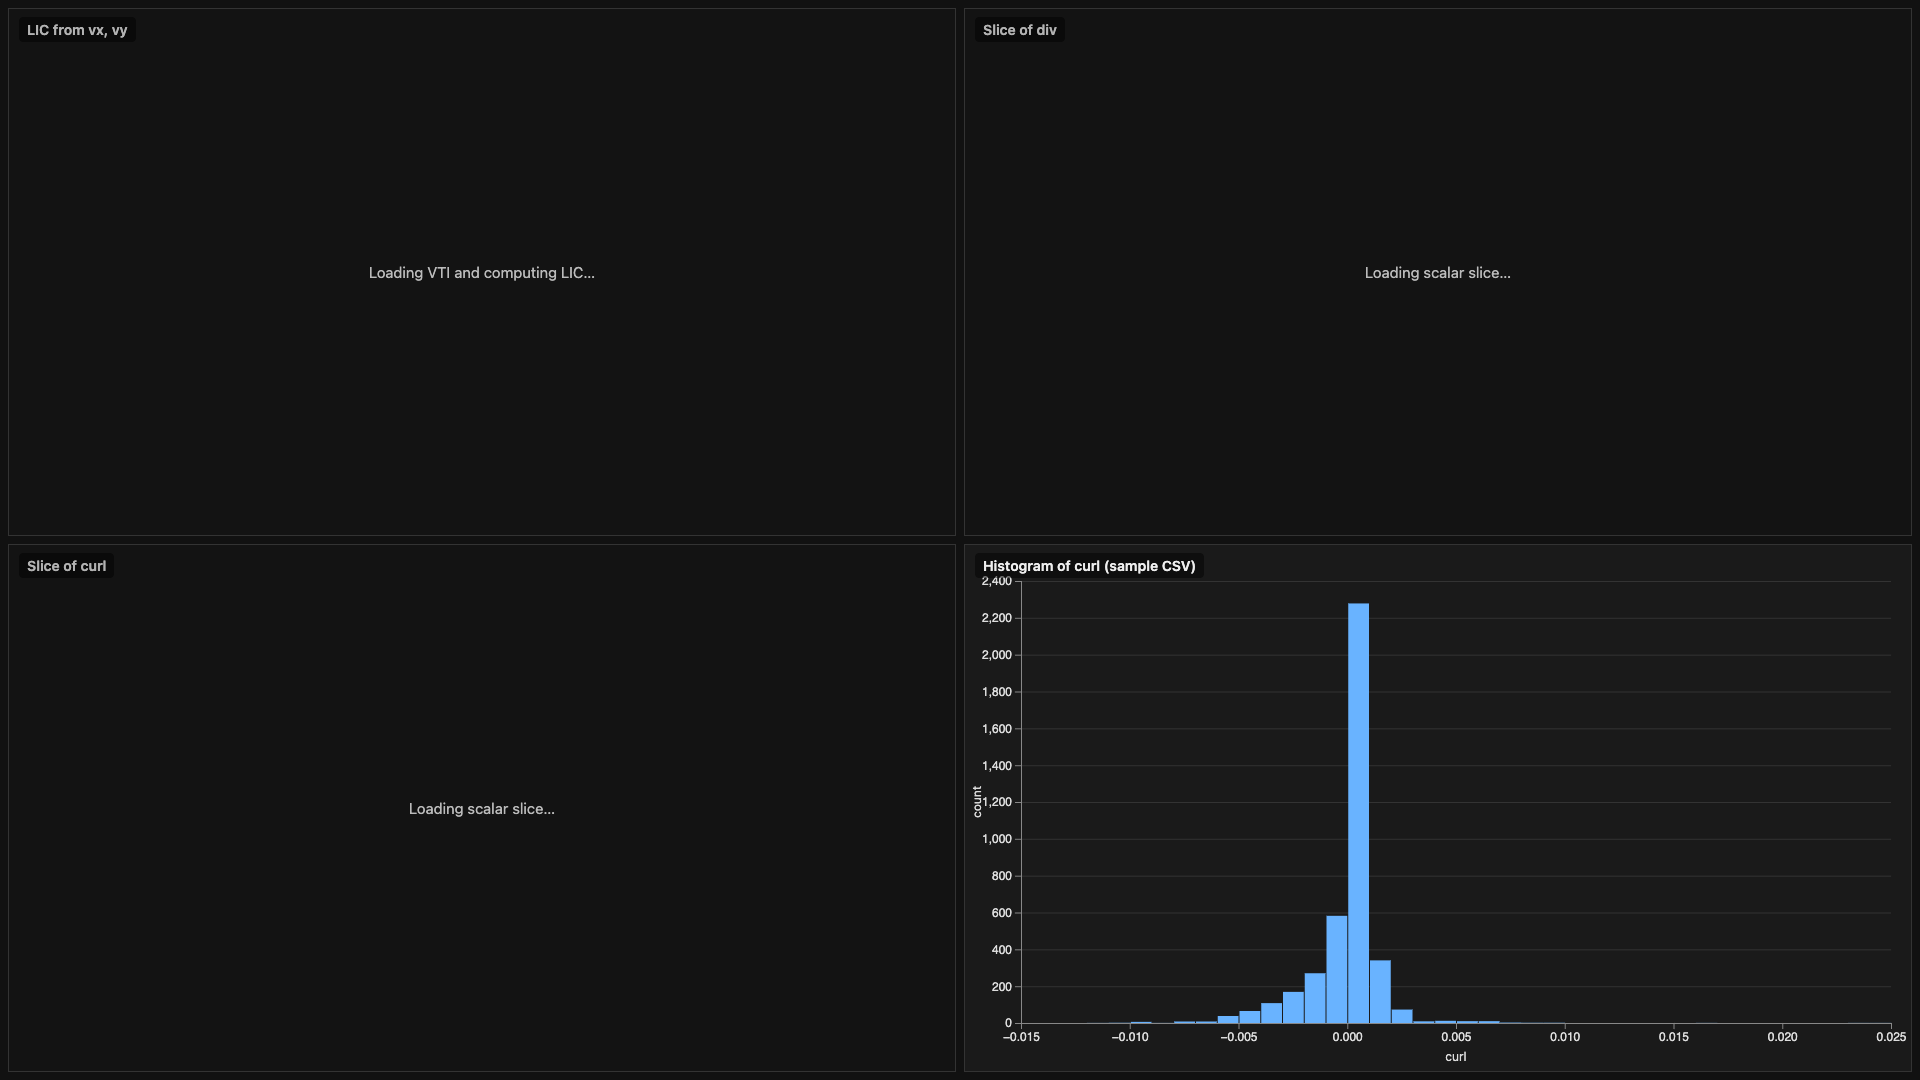The width and height of the screenshot is (1920, 1080).
Task: Click the 1,000 y-axis tick label
Action: 996,839
